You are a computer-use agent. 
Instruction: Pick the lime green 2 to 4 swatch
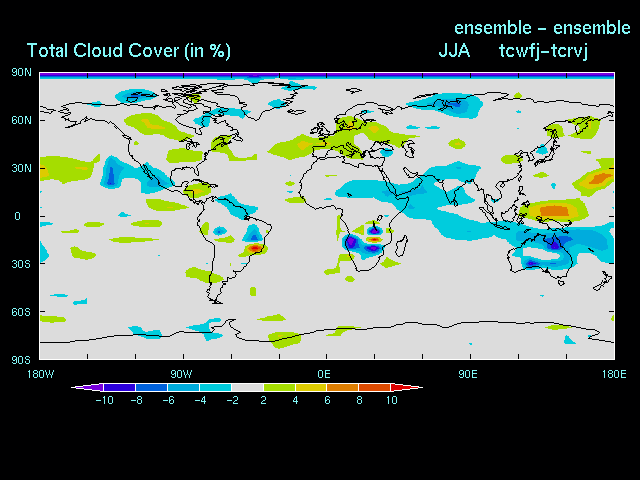tap(279, 387)
